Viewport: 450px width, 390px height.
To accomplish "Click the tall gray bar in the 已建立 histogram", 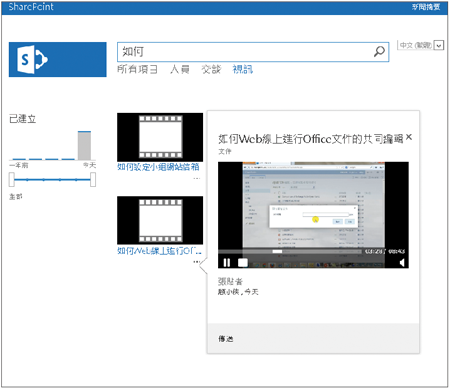I will pyautogui.click(x=84, y=146).
